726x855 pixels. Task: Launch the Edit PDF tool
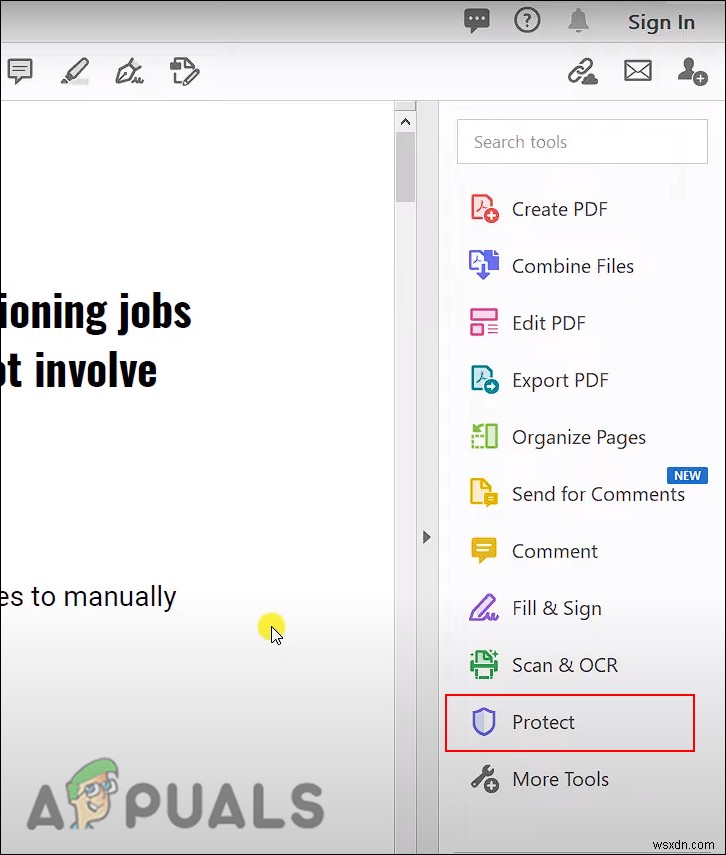(x=527, y=323)
